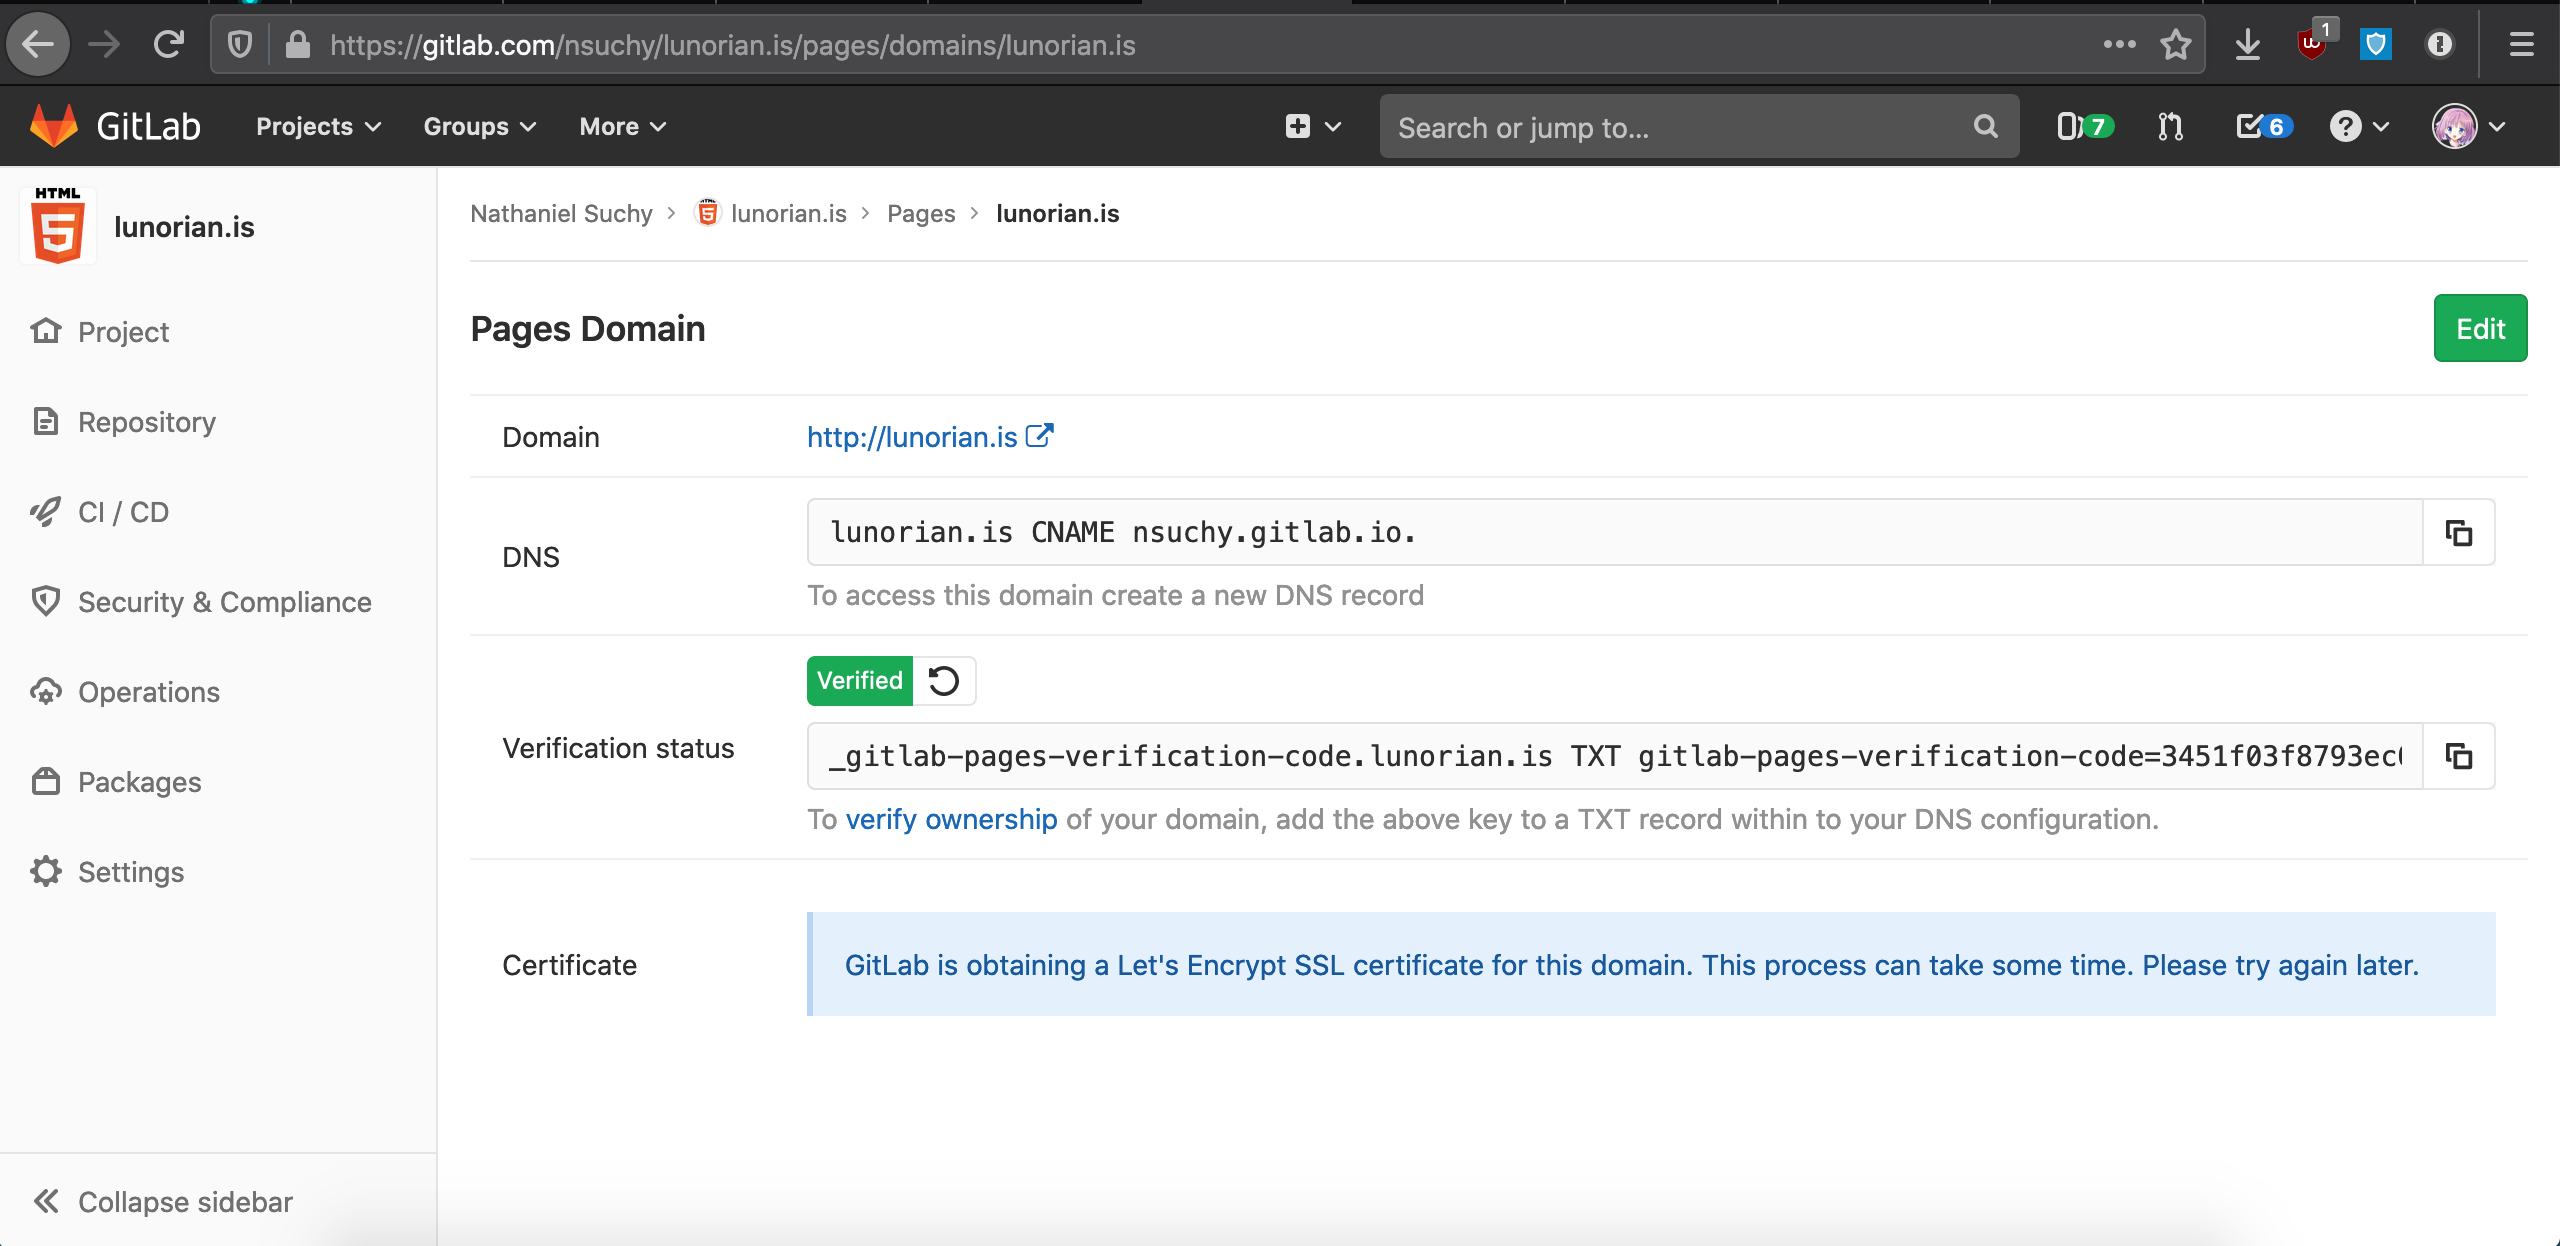
Task: Open Repository in the sidebar
Action: (146, 422)
